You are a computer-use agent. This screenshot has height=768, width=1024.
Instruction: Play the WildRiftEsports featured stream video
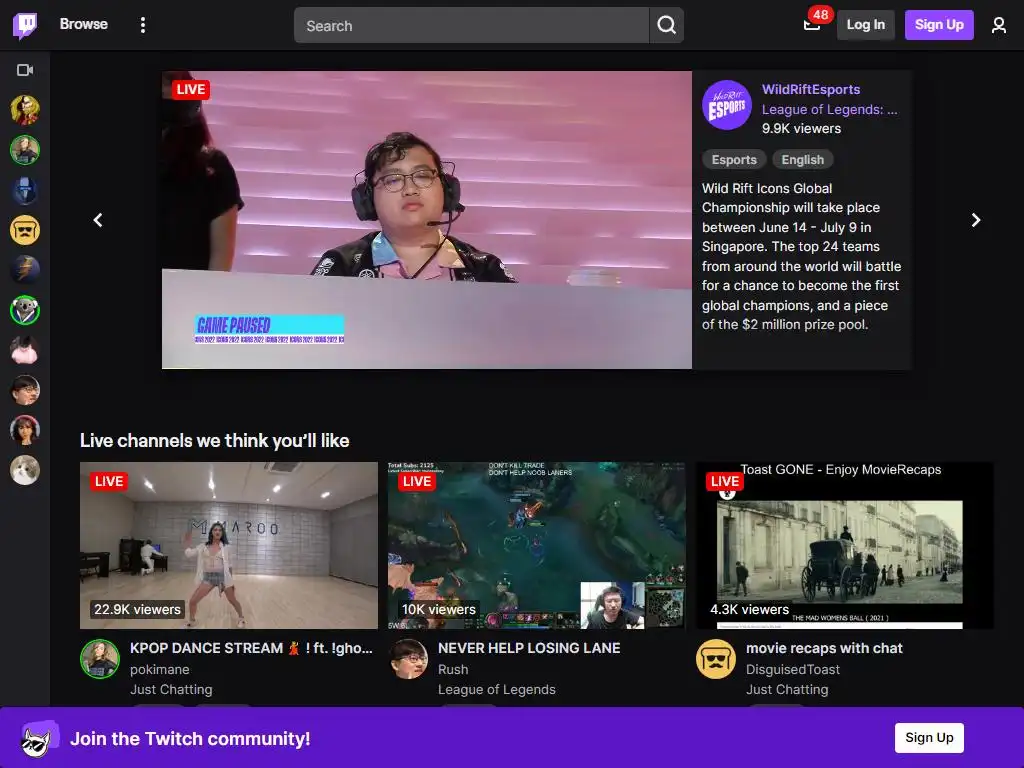pyautogui.click(x=426, y=220)
